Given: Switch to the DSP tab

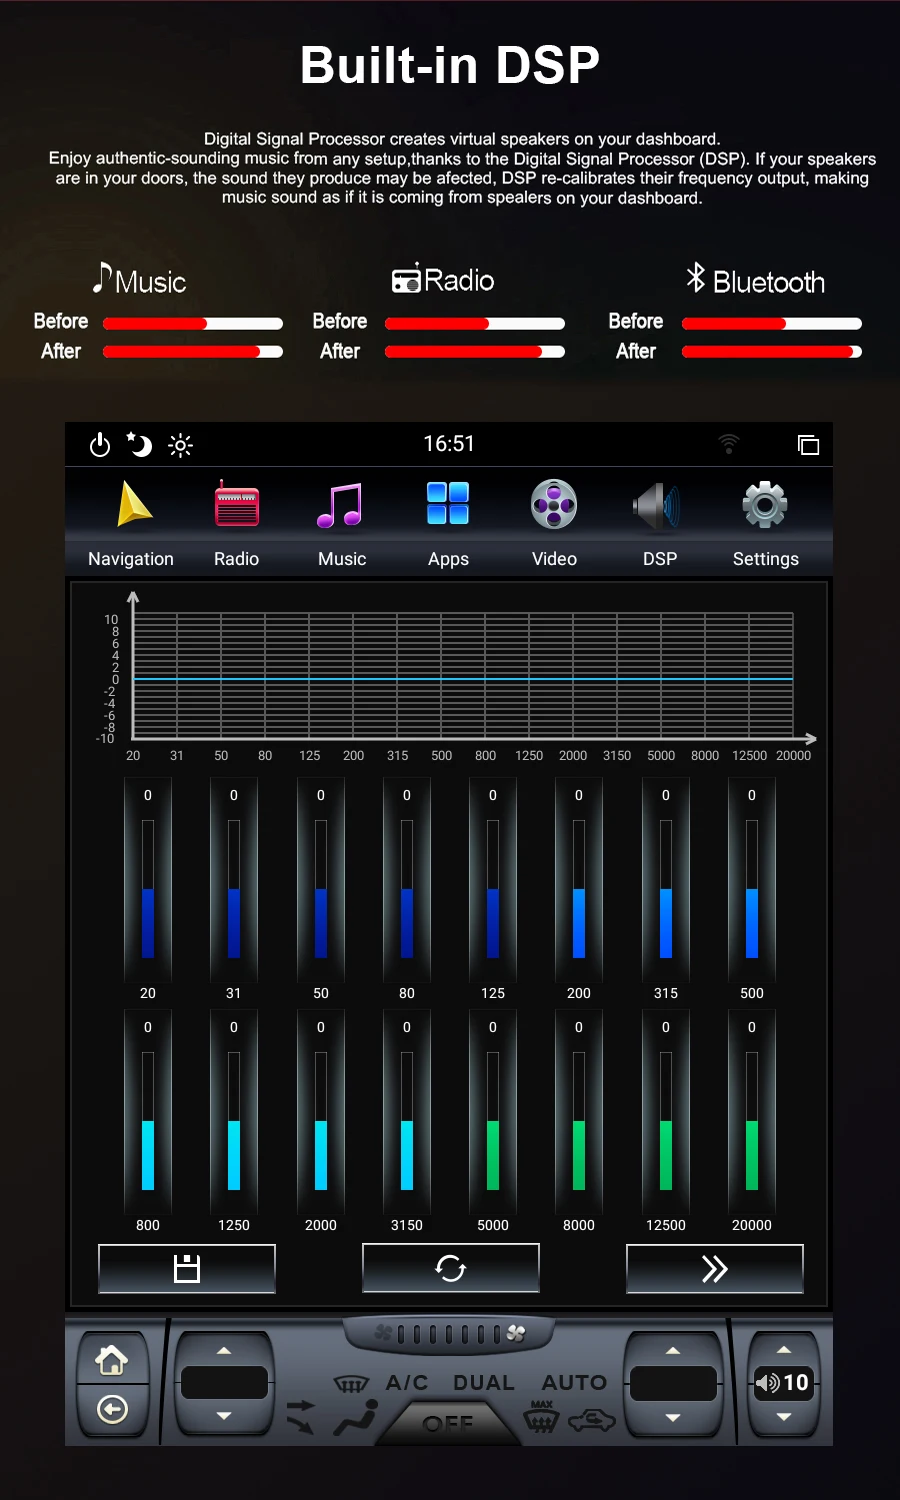Looking at the screenshot, I should 660,524.
